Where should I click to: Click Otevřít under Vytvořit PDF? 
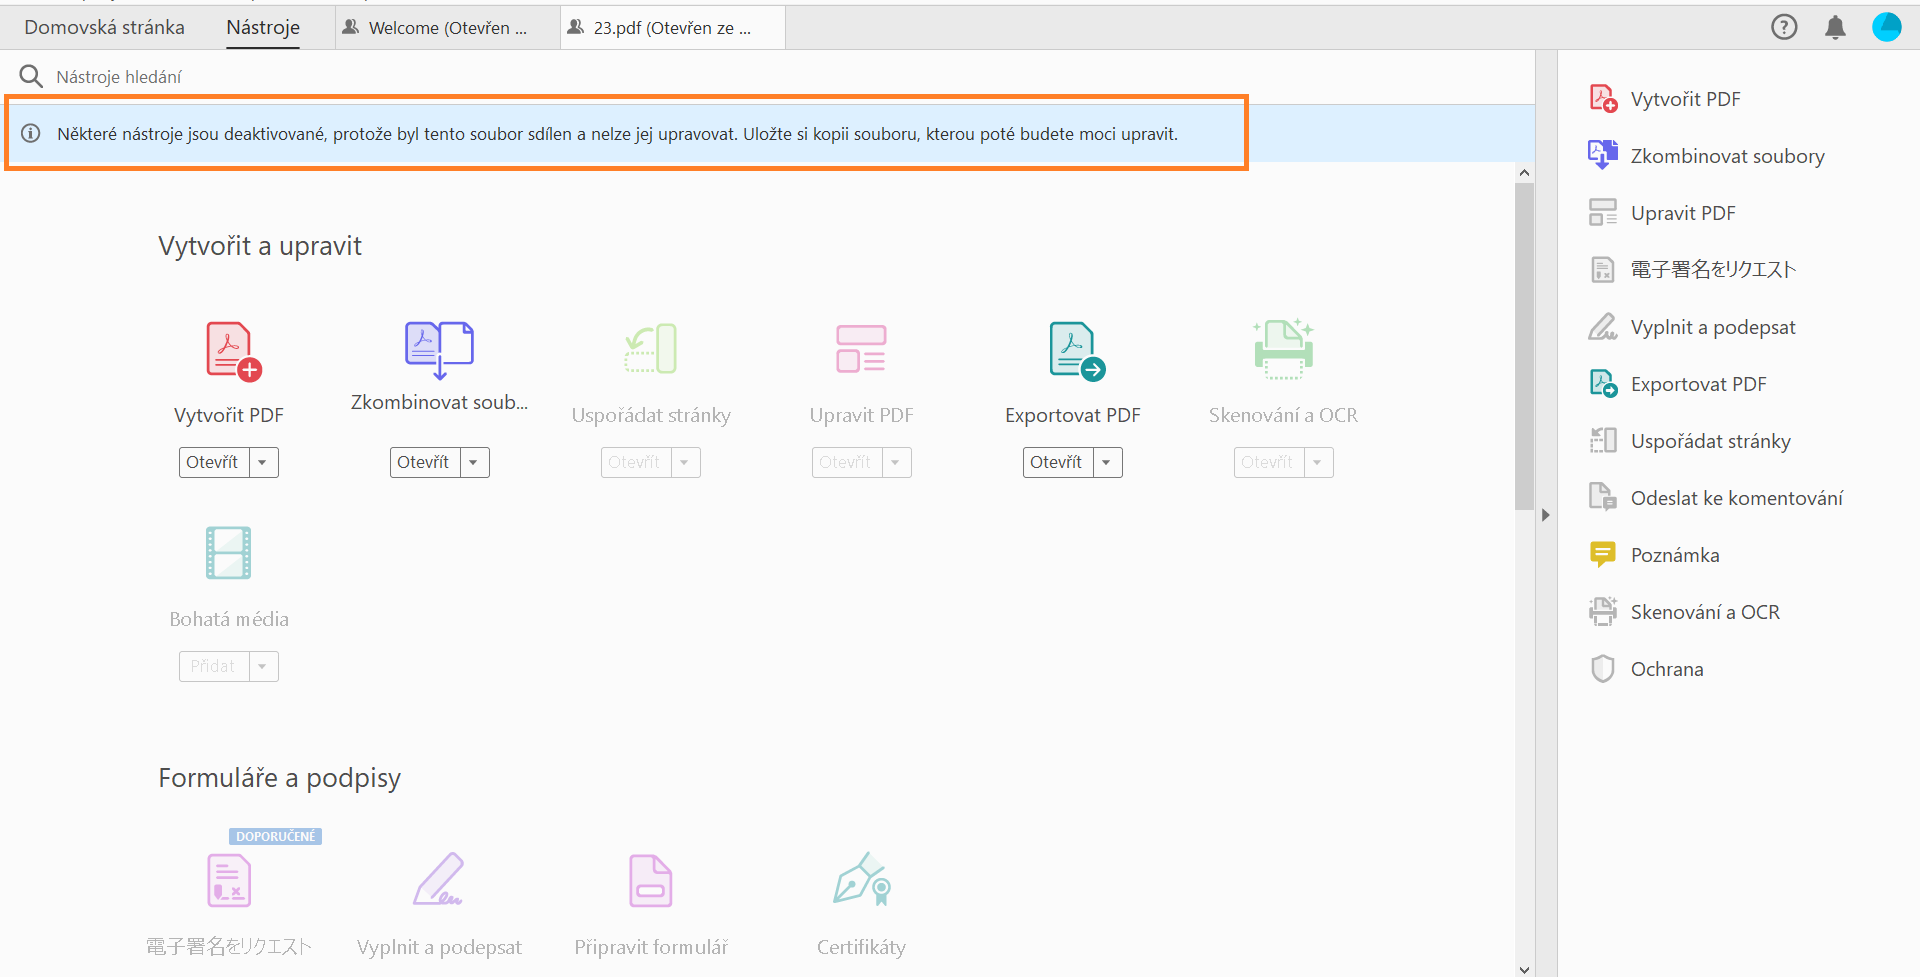(214, 462)
